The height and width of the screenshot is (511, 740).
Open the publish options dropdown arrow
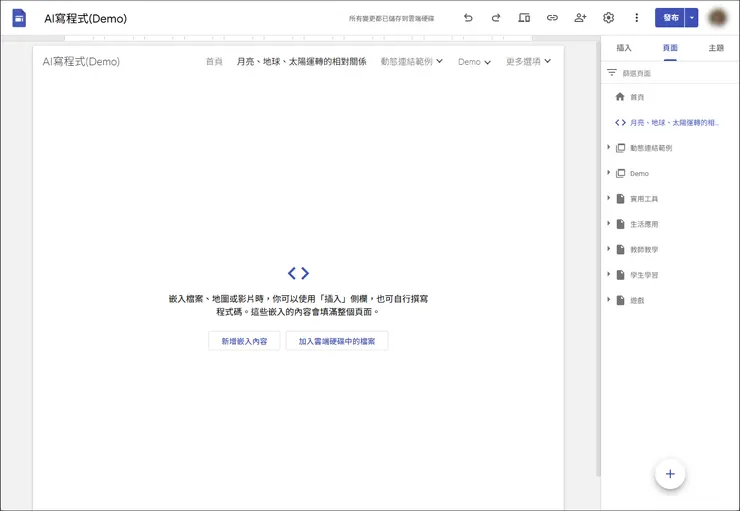(x=691, y=18)
